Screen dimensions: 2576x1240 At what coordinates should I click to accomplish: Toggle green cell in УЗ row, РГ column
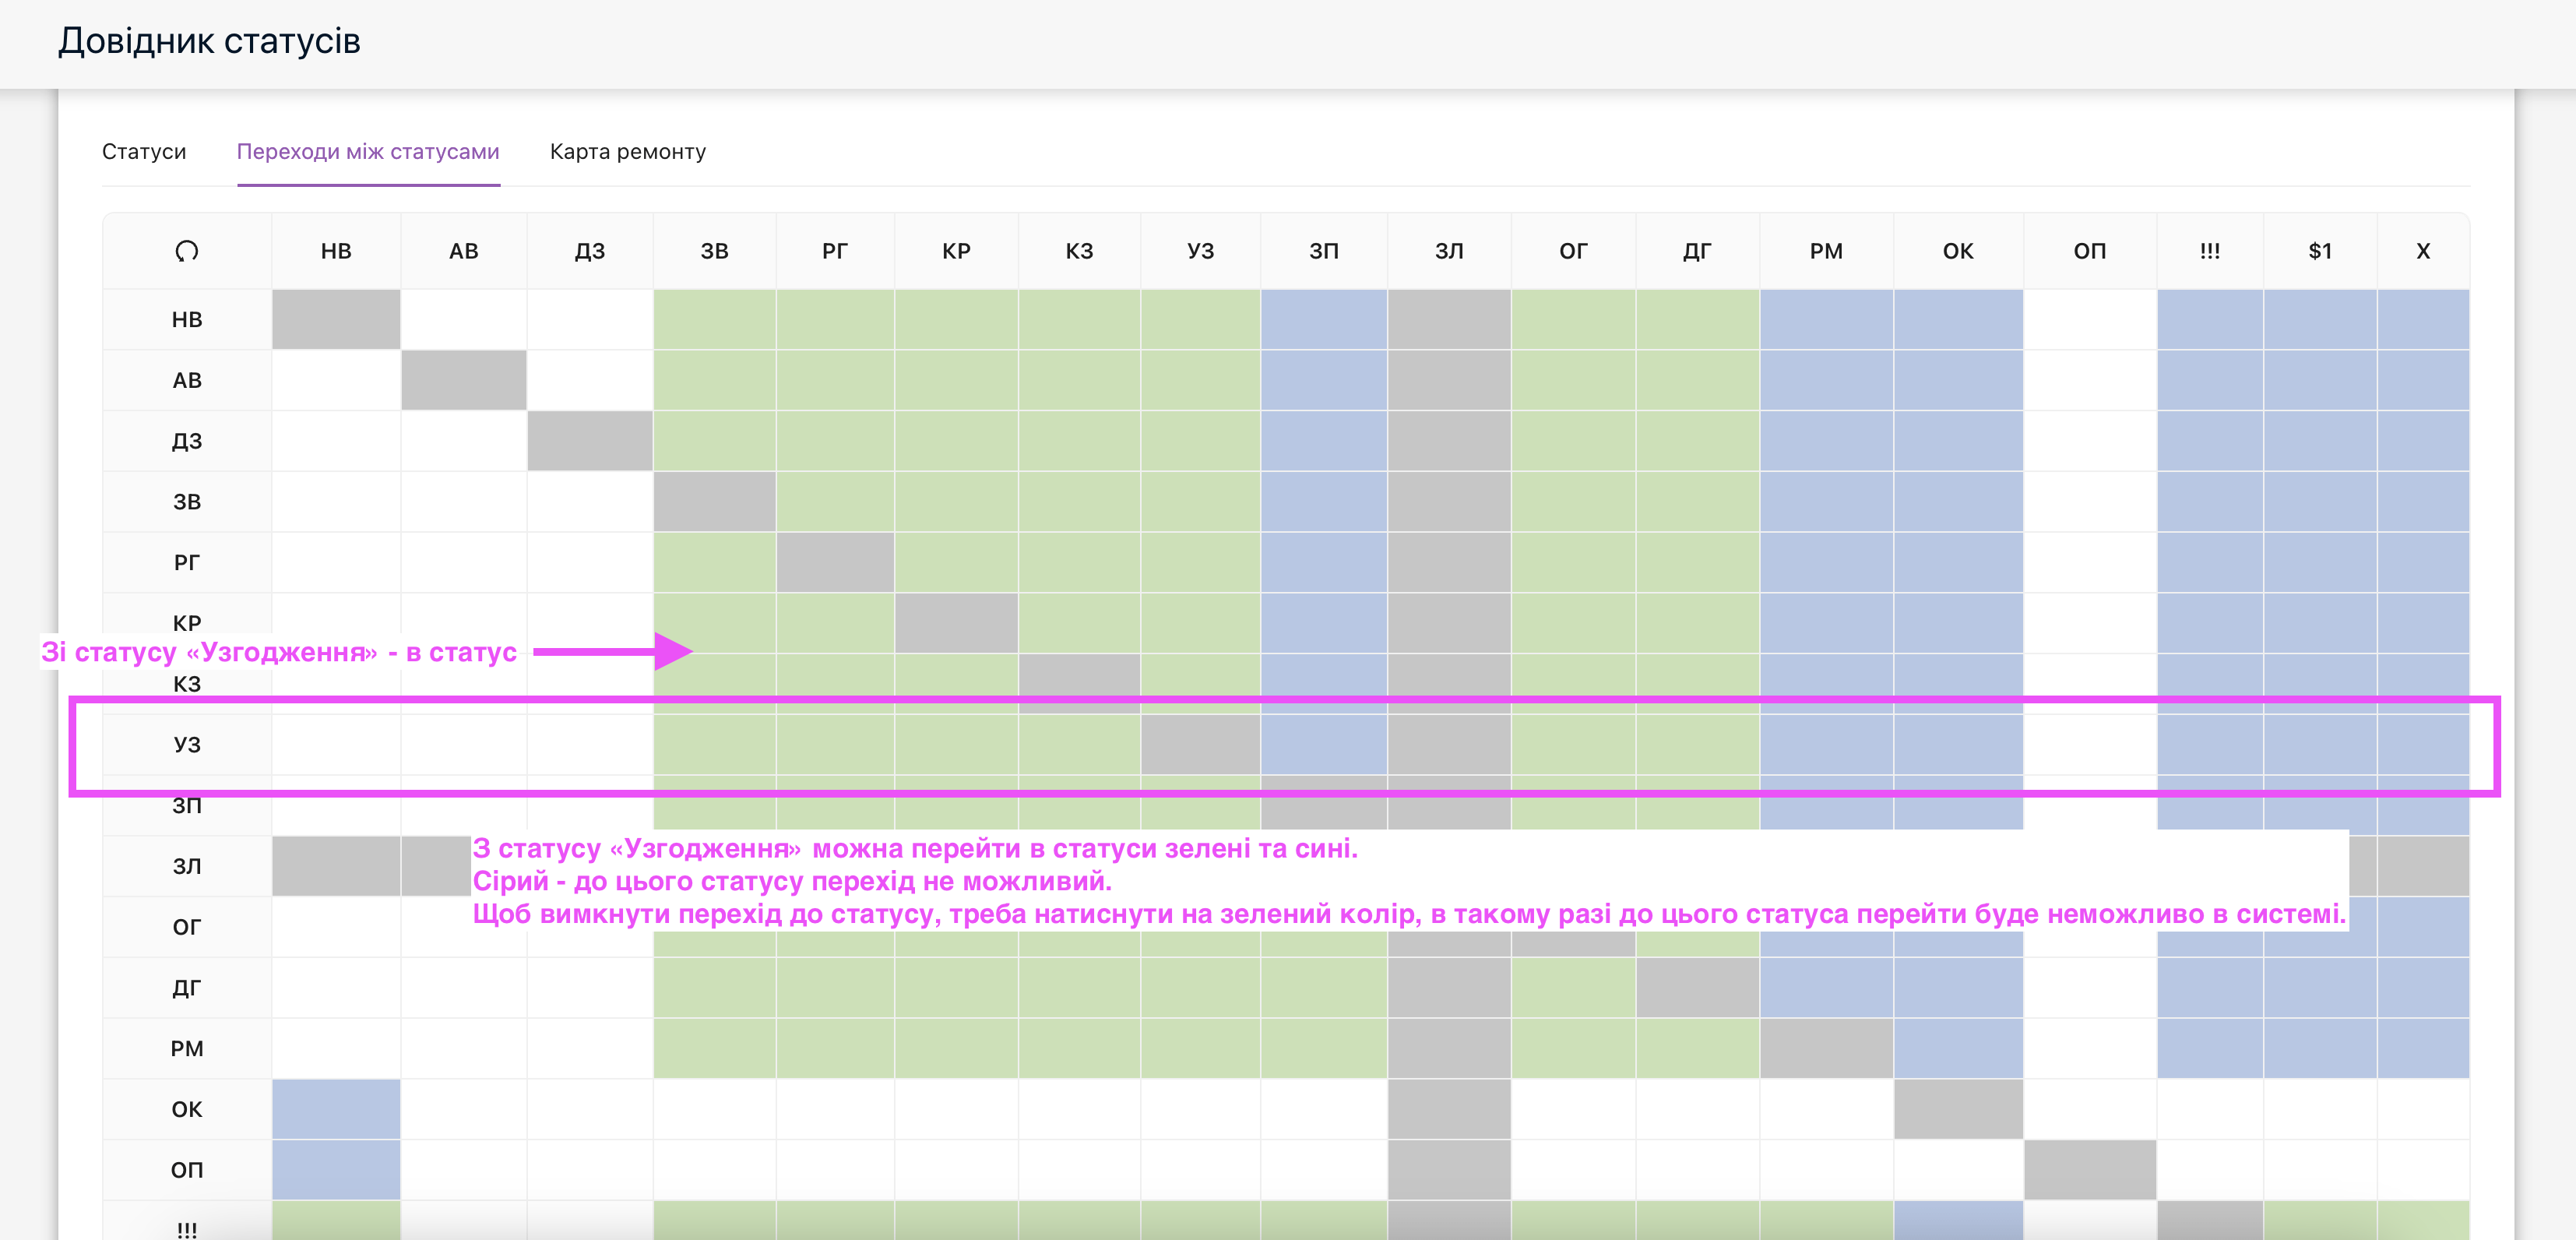835,745
